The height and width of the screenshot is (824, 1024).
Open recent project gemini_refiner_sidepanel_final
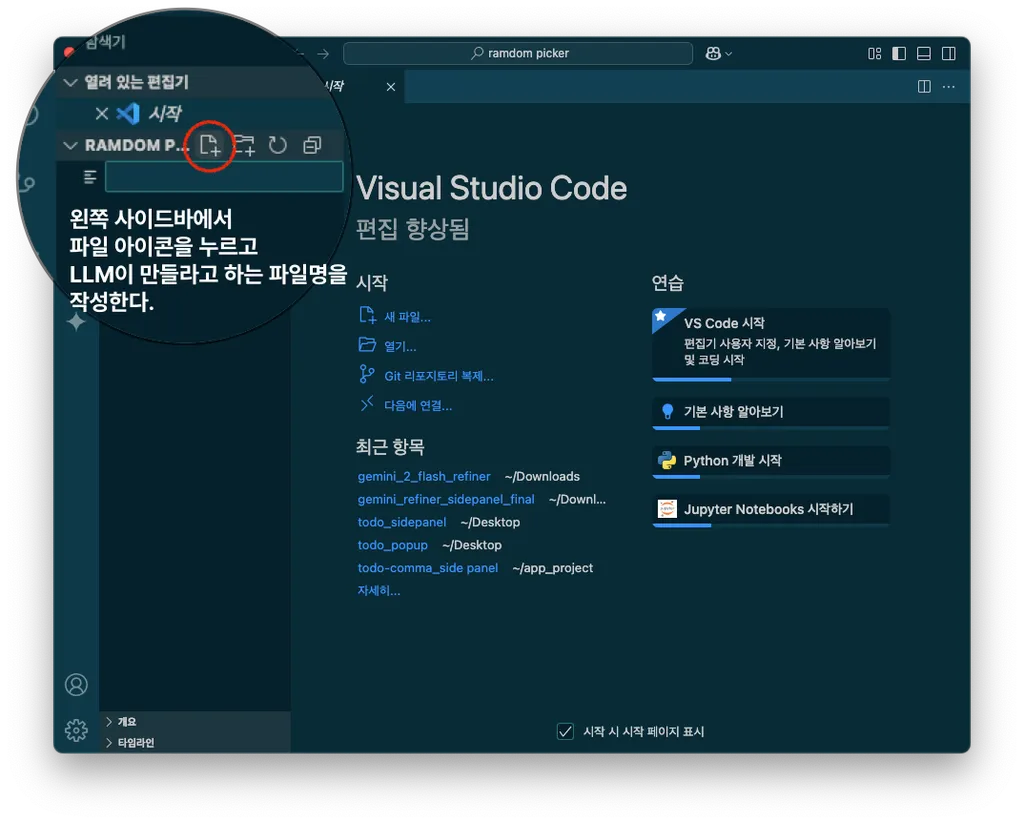446,499
